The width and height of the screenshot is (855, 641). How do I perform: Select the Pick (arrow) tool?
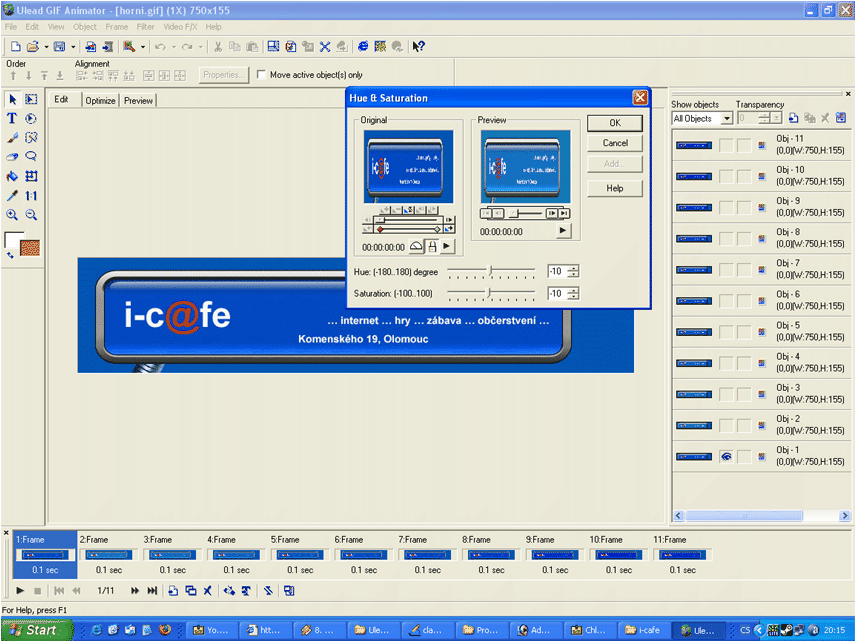pos(13,99)
